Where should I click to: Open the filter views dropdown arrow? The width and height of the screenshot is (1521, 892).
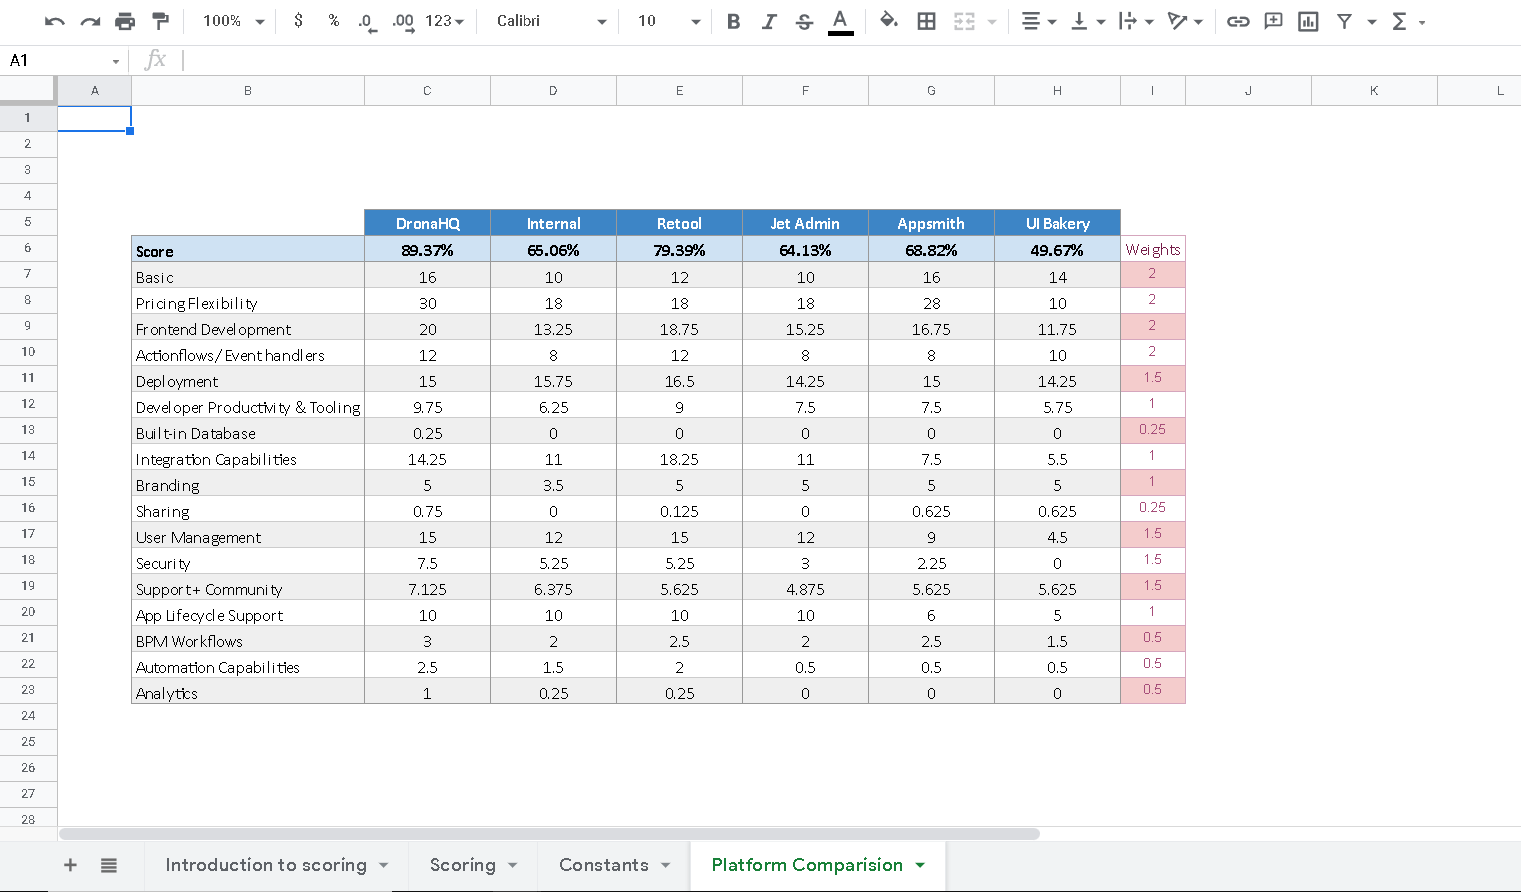coord(1372,22)
